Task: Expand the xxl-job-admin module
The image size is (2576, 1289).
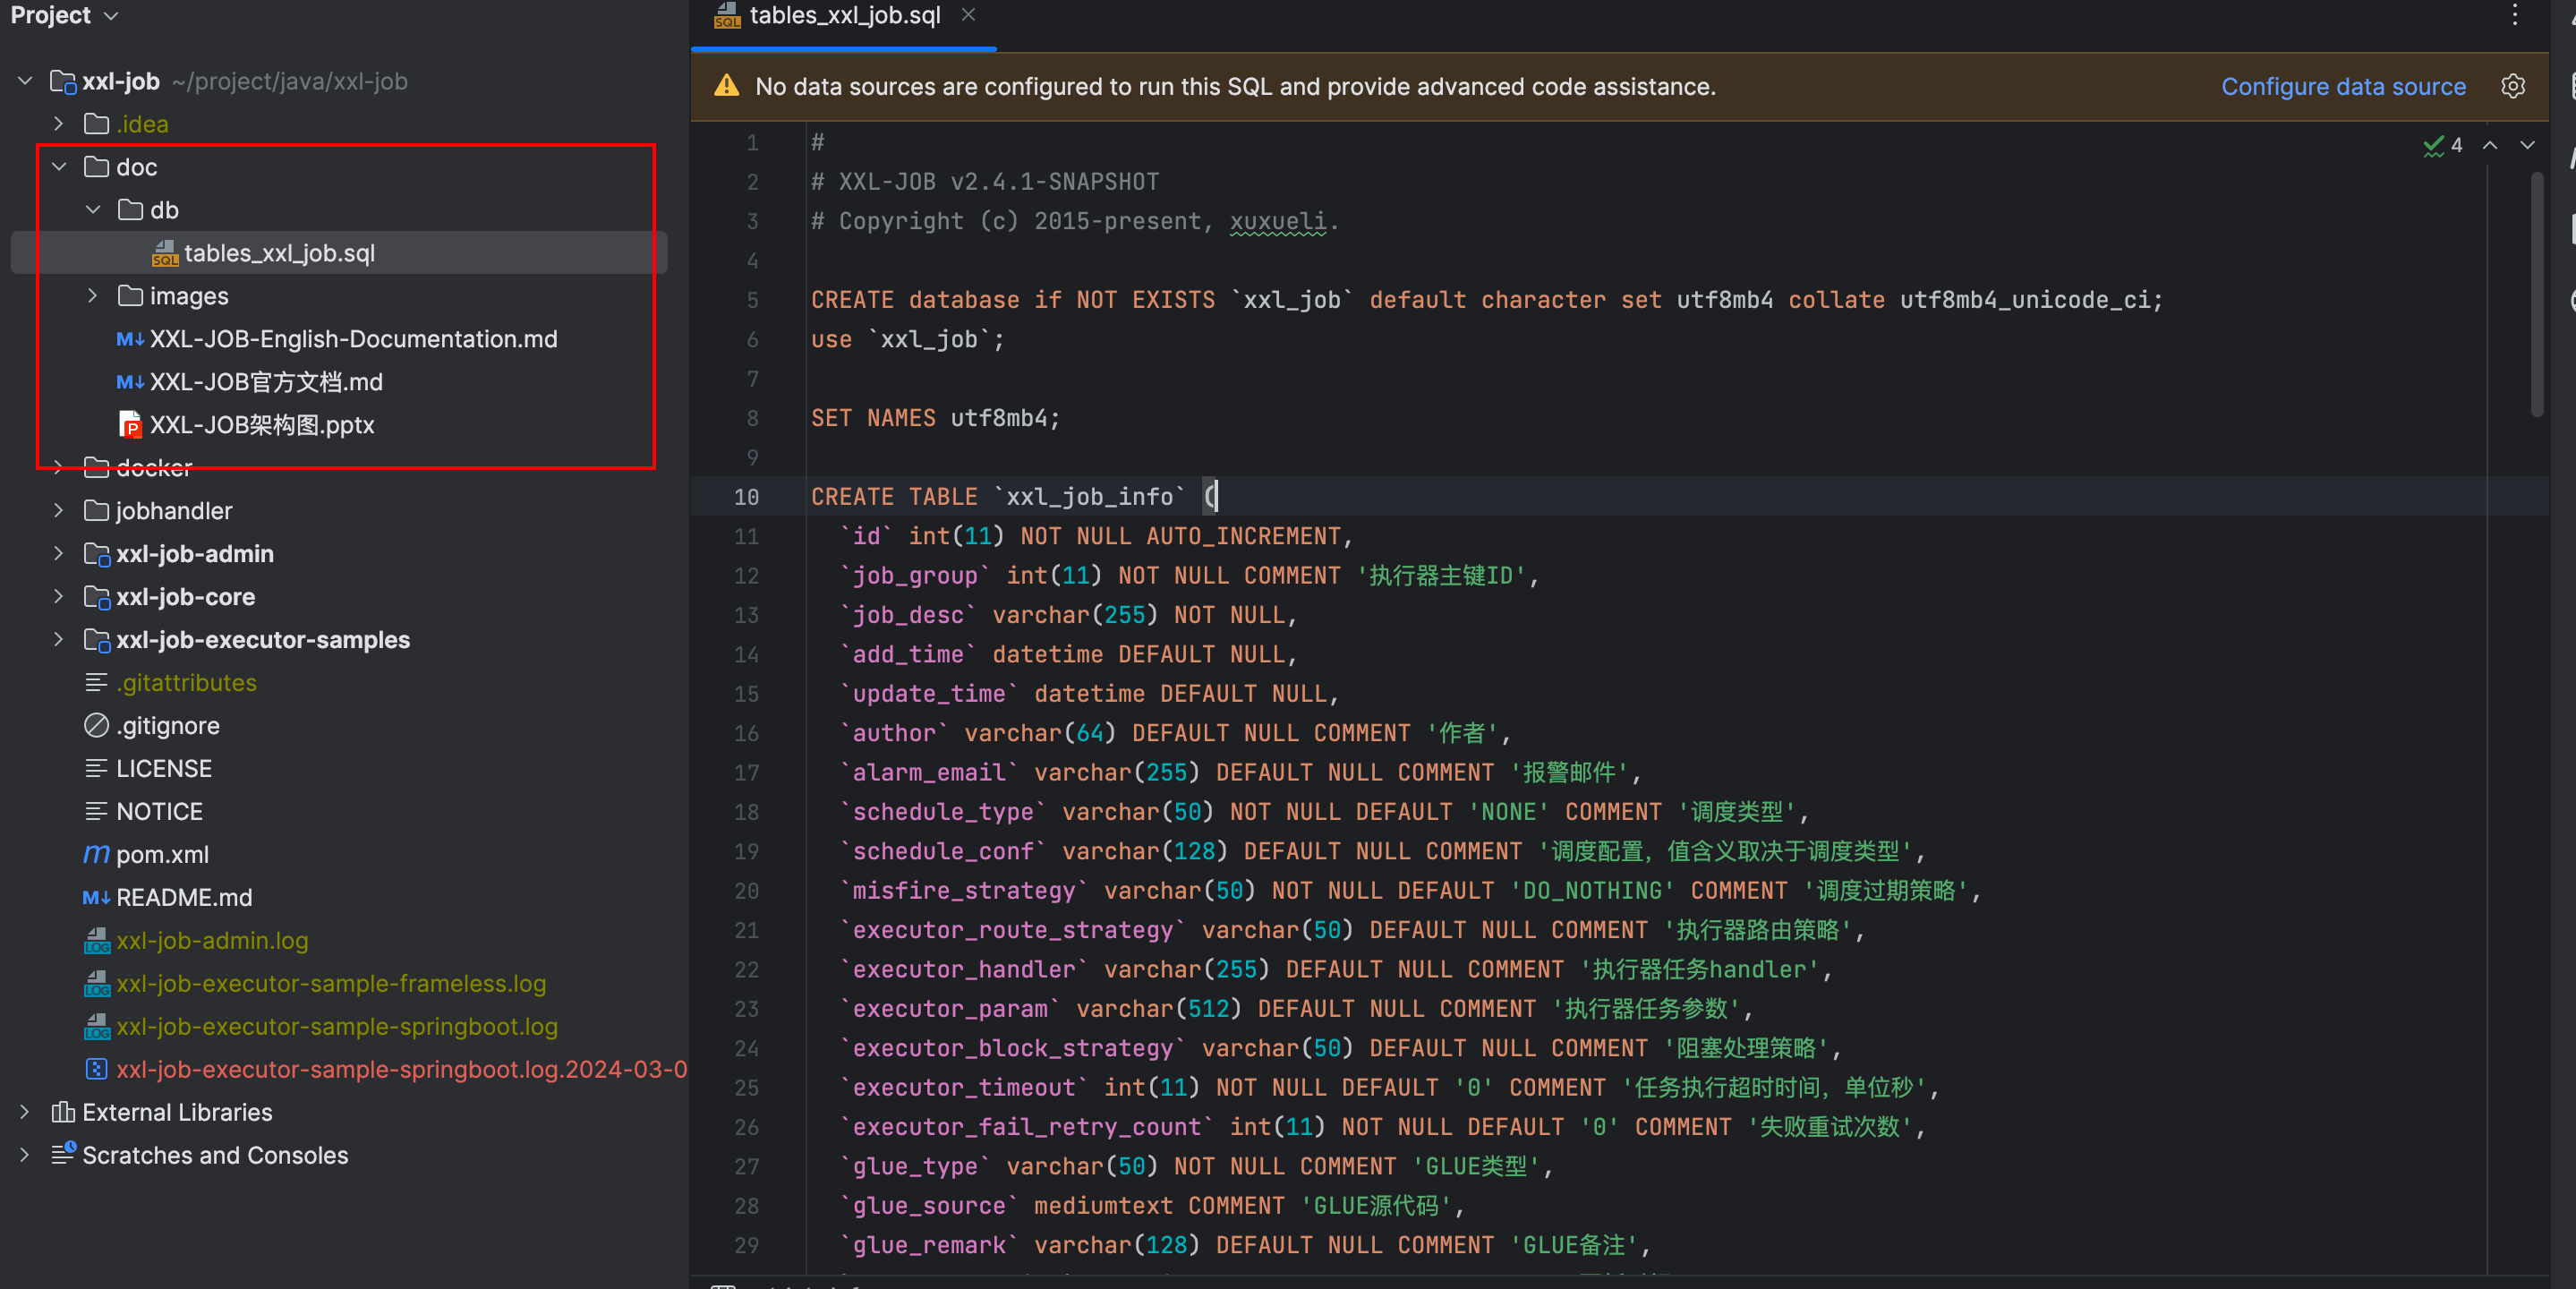Action: (x=59, y=554)
